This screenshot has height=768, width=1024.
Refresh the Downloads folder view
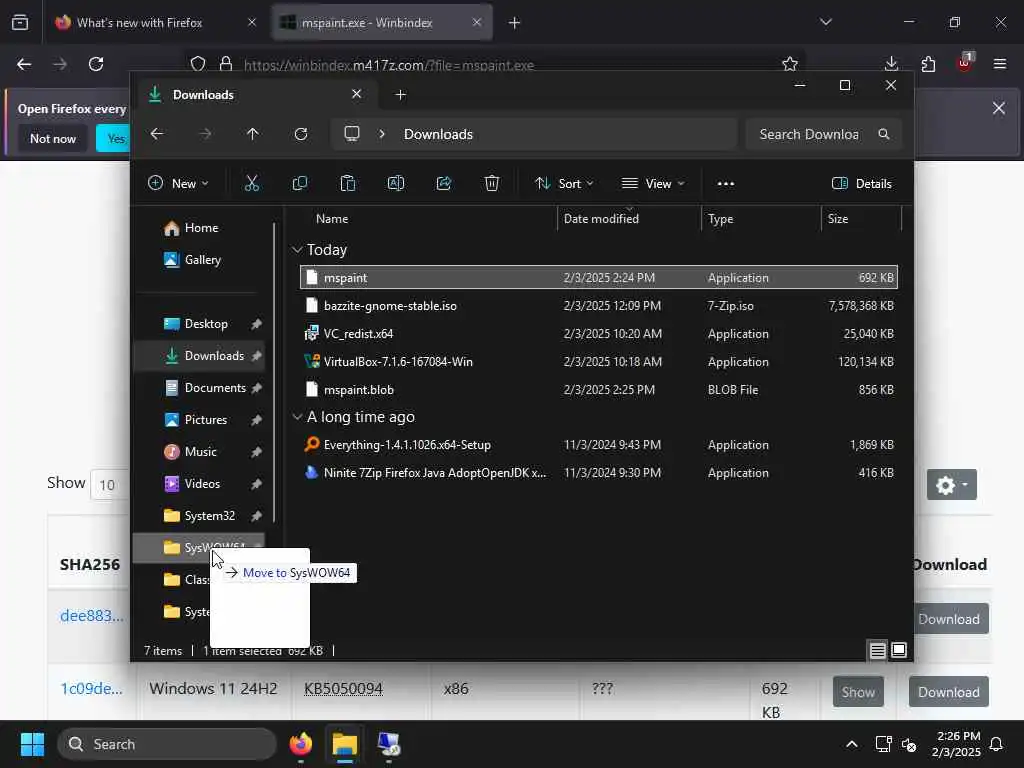tap(300, 134)
